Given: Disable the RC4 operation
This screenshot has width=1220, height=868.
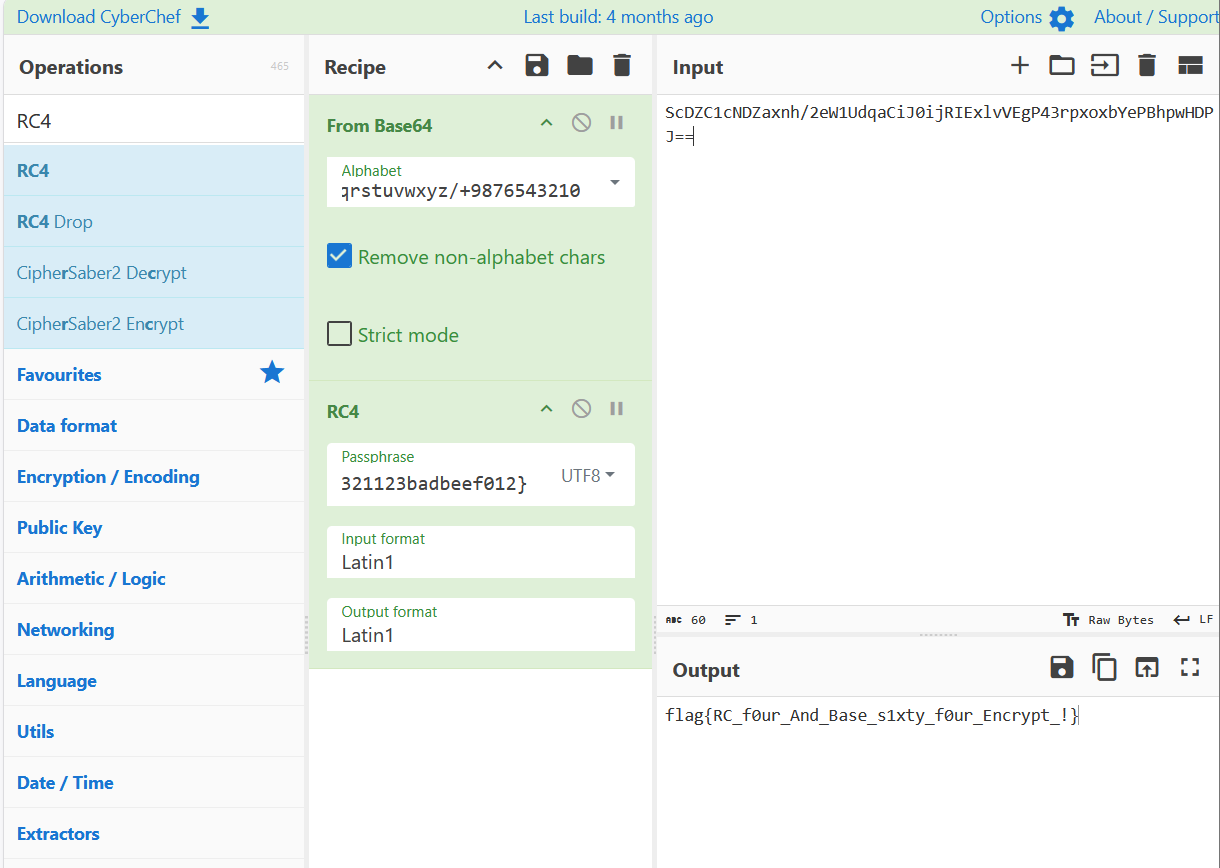Looking at the screenshot, I should (x=581, y=409).
